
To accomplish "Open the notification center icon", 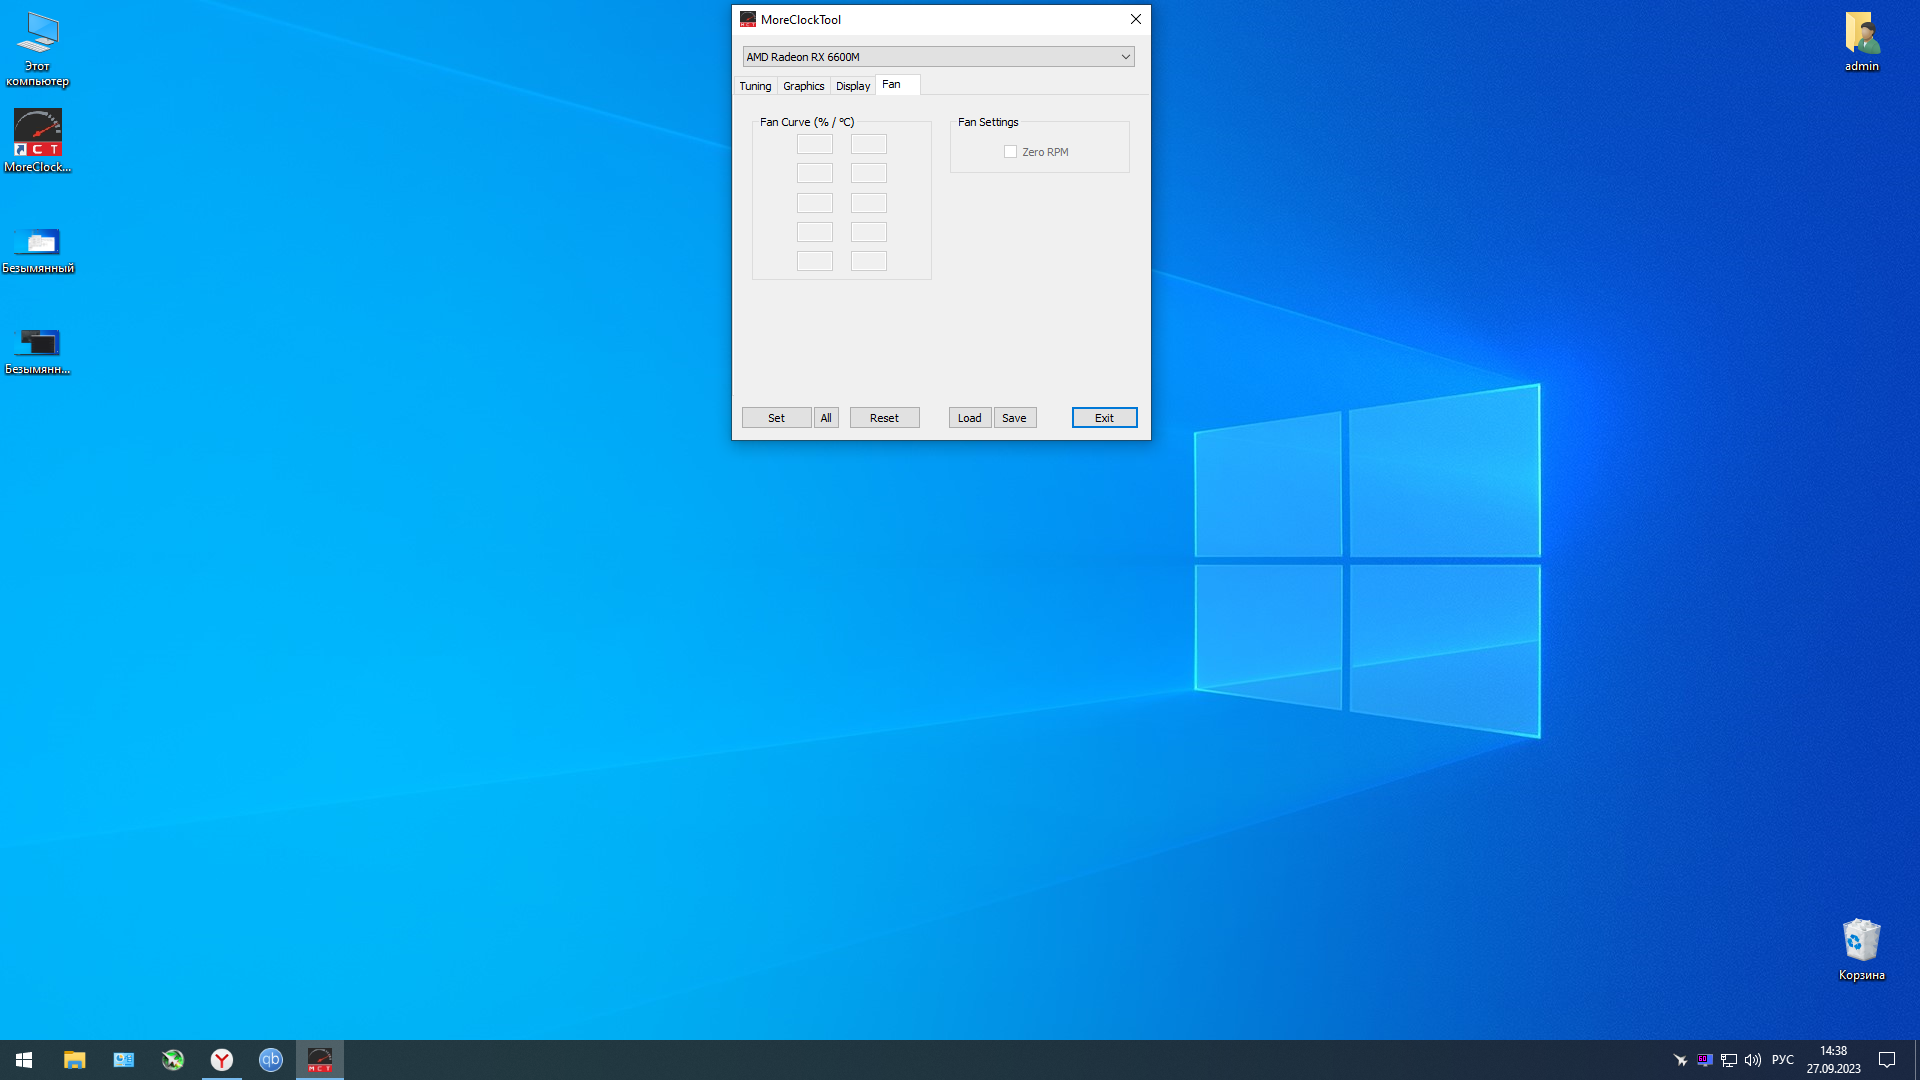I will coord(1887,1060).
